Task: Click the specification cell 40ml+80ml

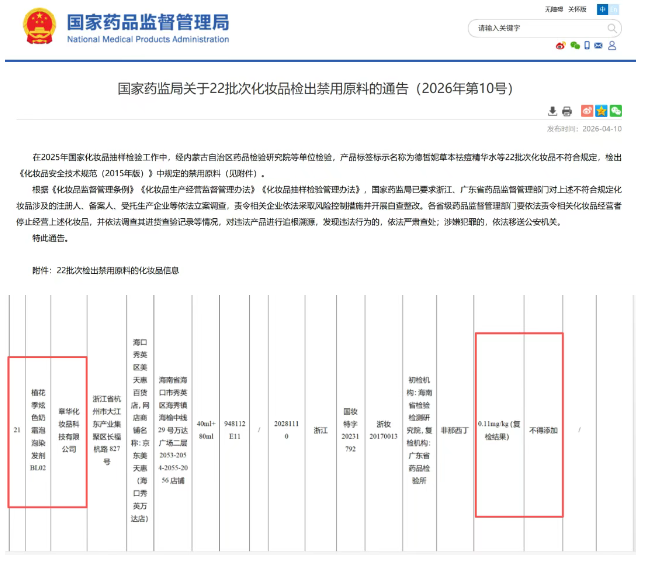Action: 206,430
